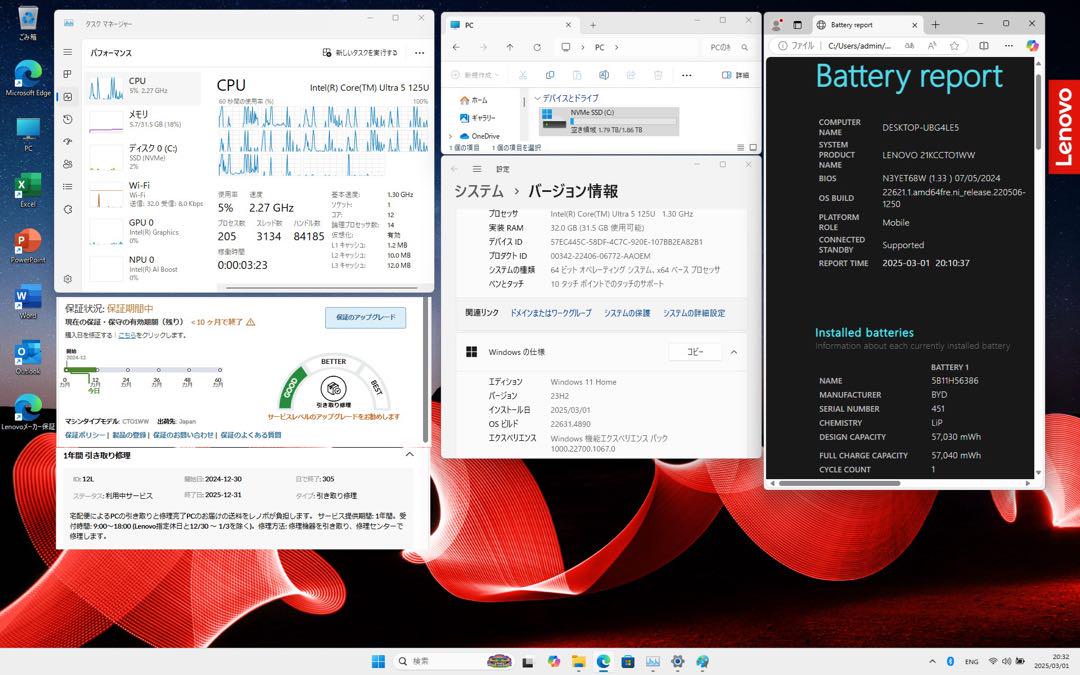Click Edge address bar file URL

click(859, 45)
